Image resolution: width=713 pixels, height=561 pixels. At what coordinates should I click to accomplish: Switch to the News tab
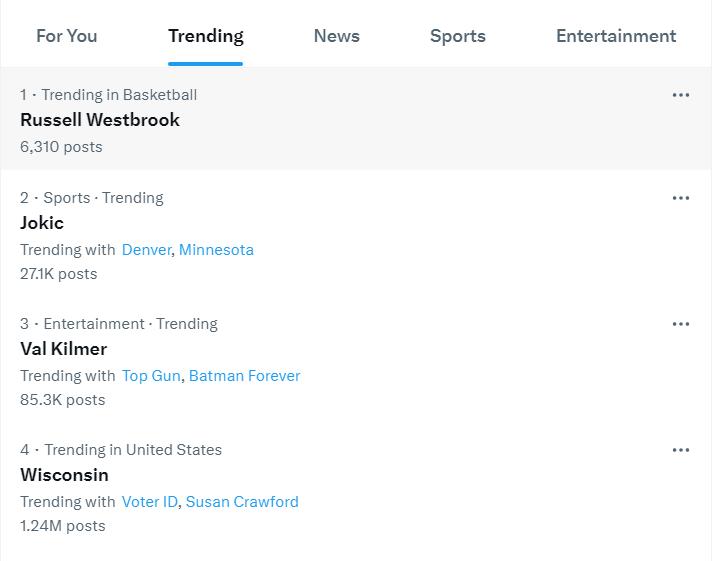(x=336, y=36)
